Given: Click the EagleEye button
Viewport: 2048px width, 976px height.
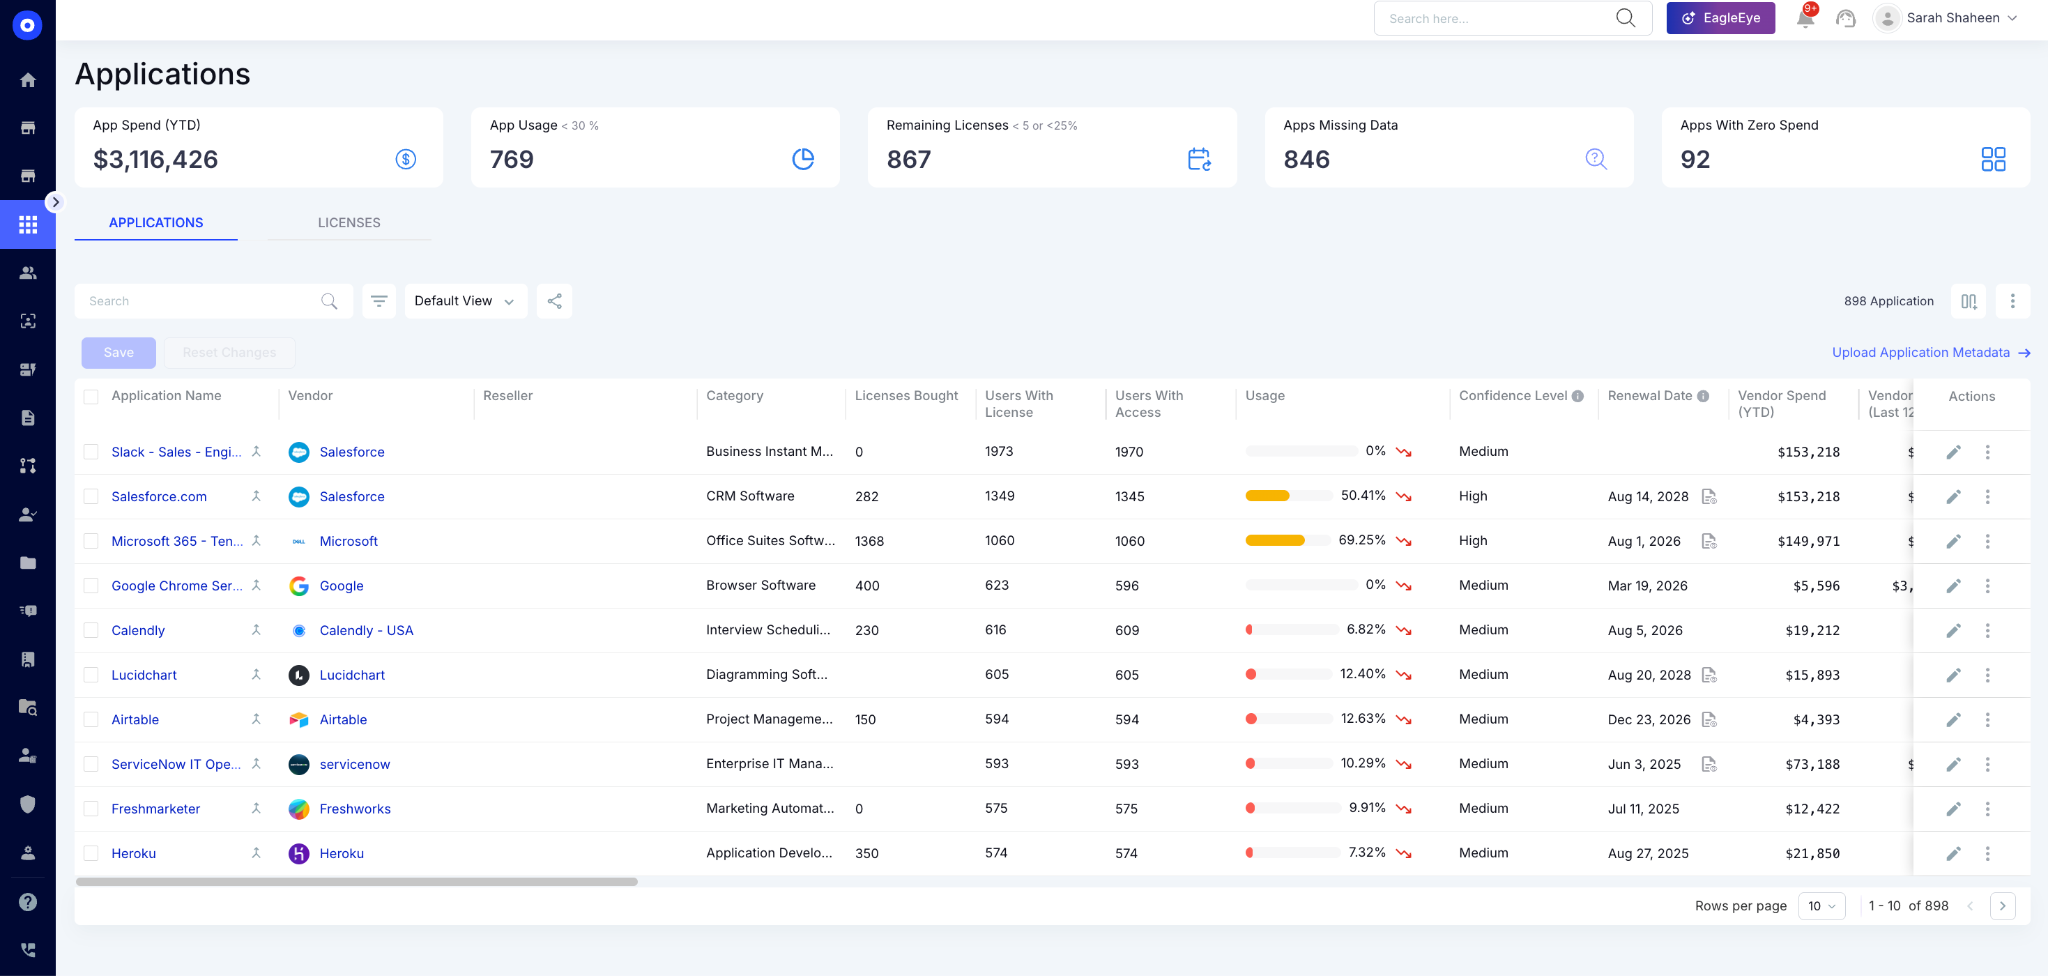Looking at the screenshot, I should (1721, 18).
